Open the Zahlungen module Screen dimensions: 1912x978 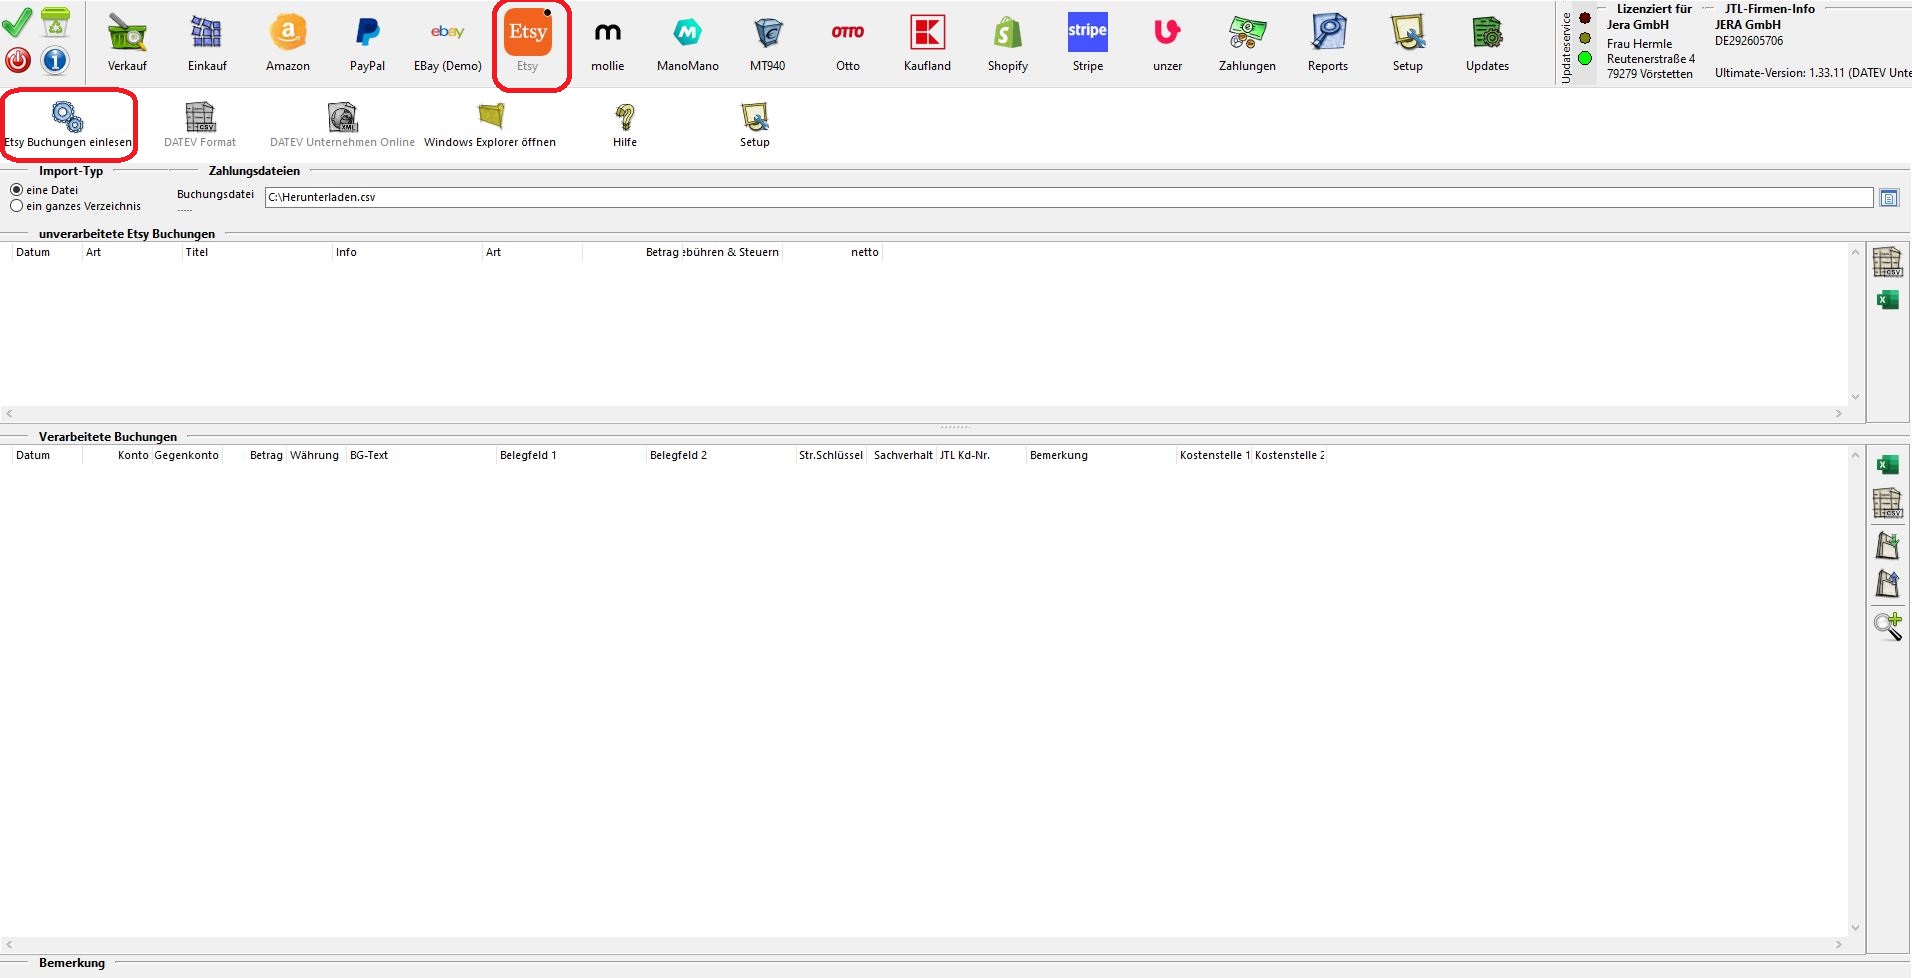[x=1247, y=43]
